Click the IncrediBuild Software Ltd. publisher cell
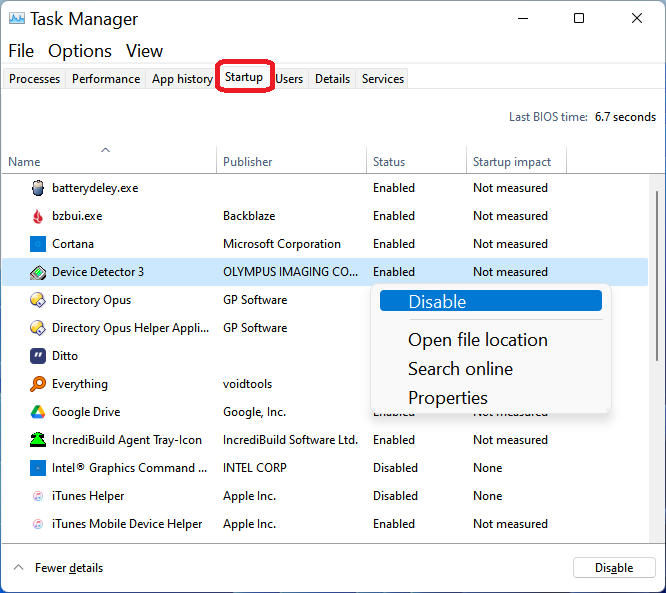This screenshot has height=593, width=666. (290, 440)
